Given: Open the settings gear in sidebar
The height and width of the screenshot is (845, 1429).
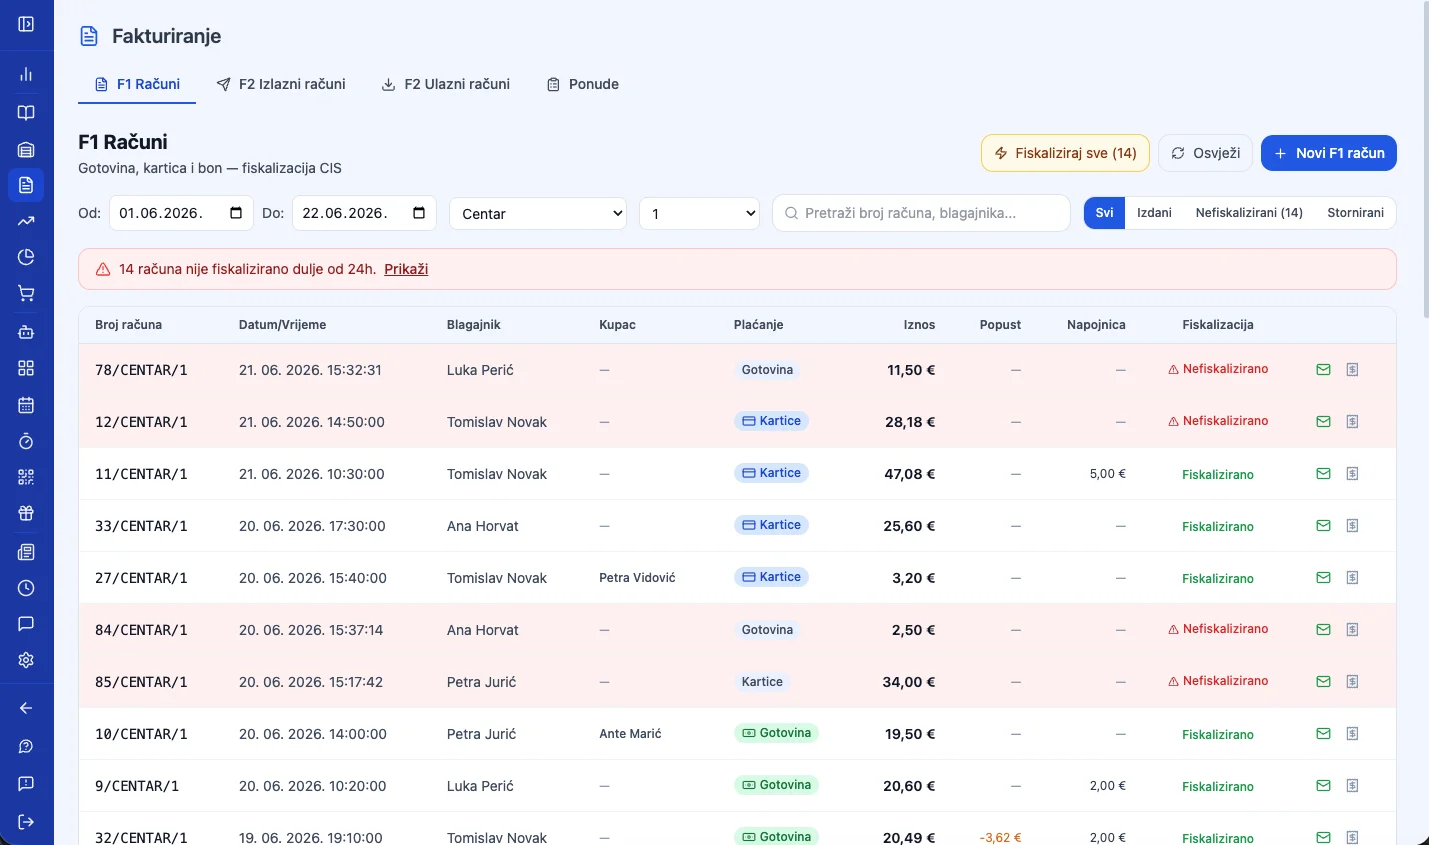Looking at the screenshot, I should pyautogui.click(x=26, y=660).
